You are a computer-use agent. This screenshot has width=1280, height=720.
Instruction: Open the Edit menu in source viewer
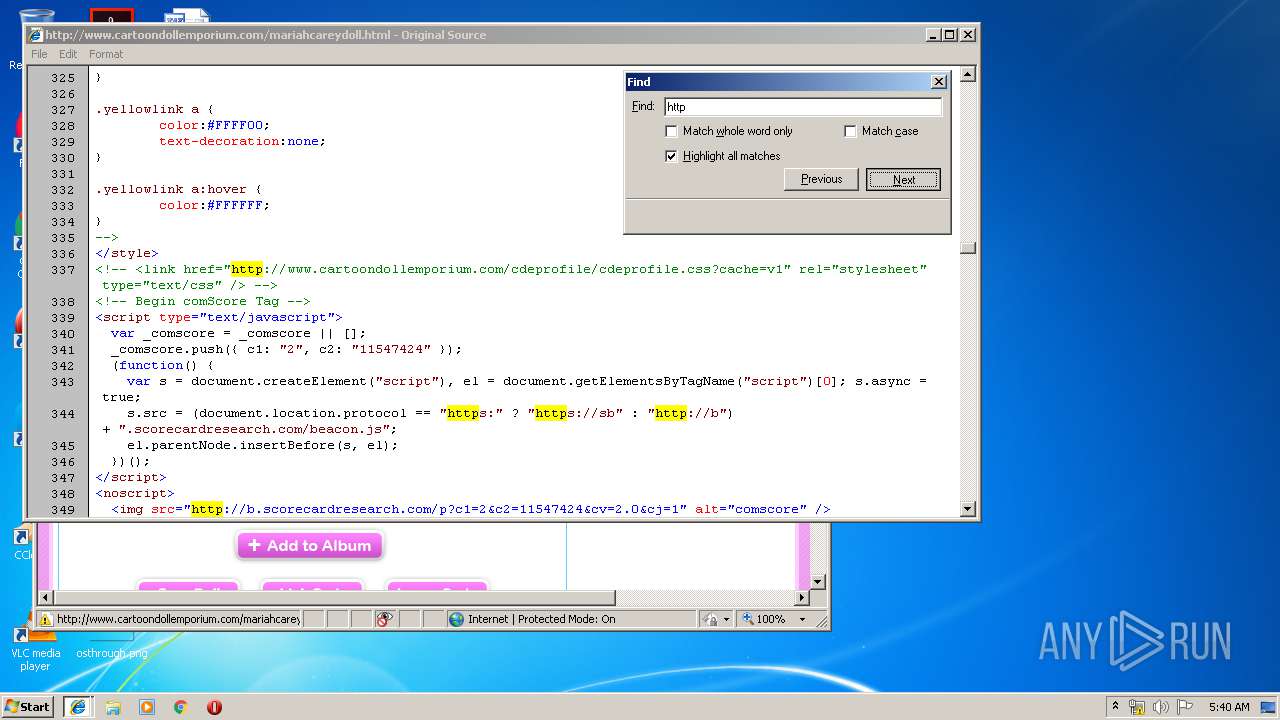click(x=68, y=54)
